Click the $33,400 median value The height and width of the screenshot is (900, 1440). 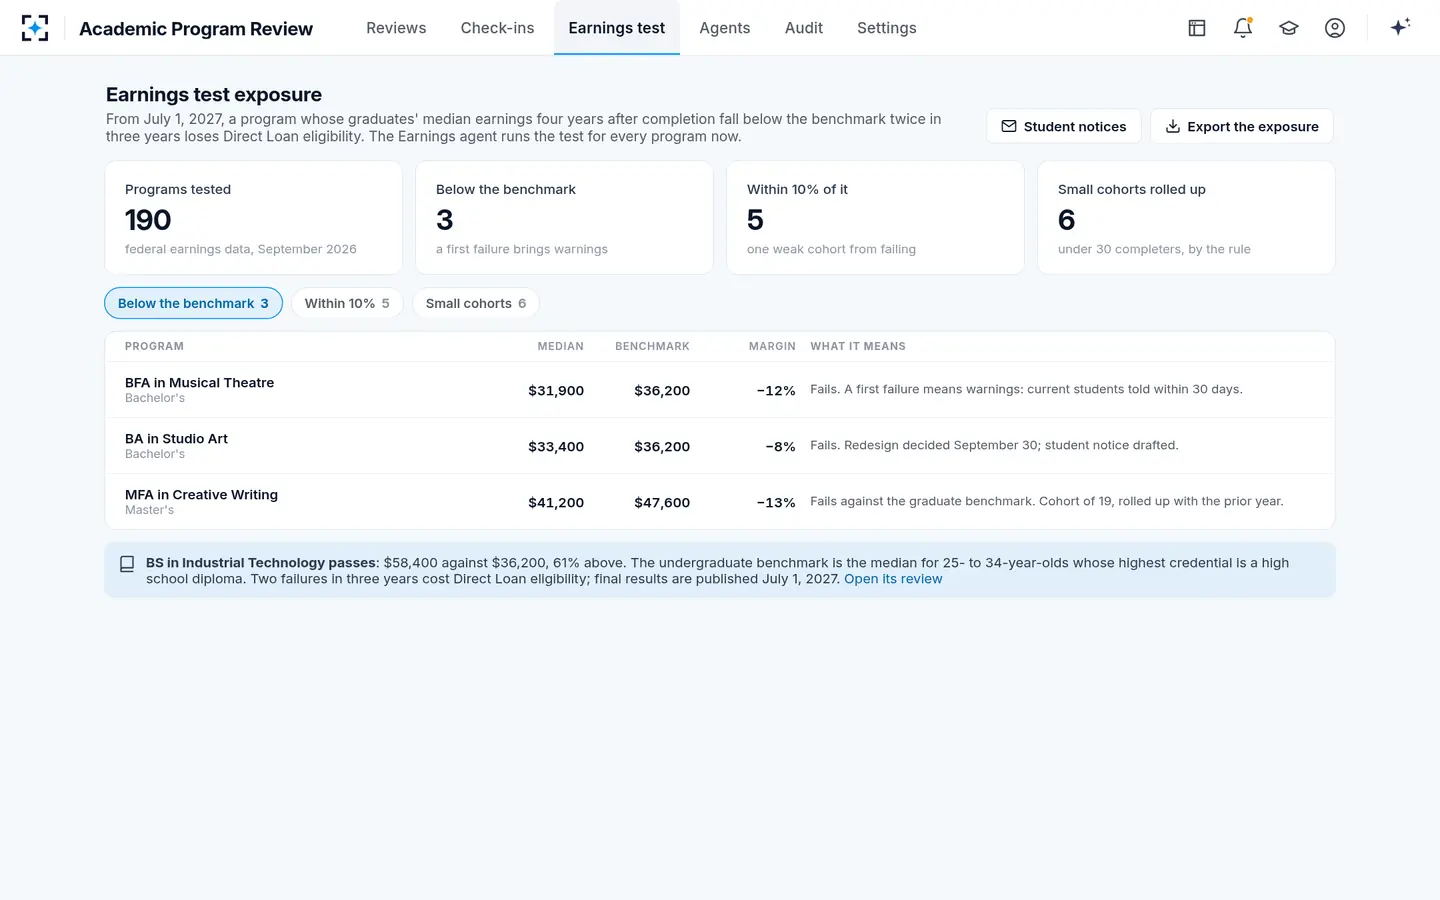click(x=556, y=447)
